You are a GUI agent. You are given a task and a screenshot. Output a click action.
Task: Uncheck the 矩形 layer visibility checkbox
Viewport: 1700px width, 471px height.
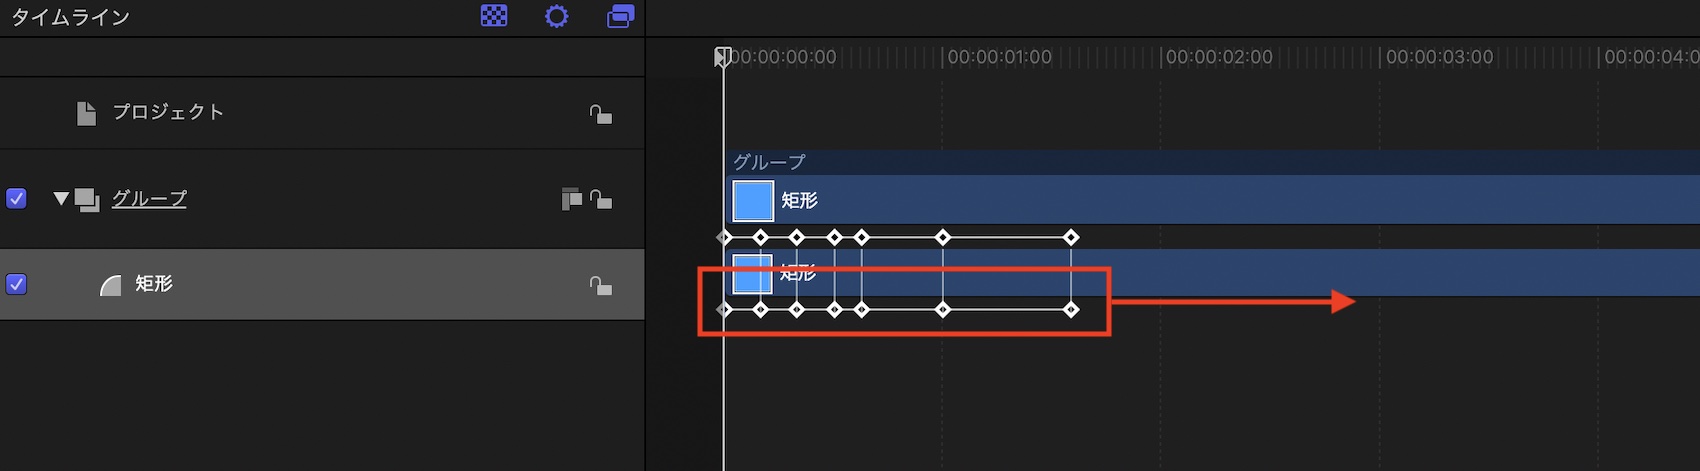click(x=17, y=284)
